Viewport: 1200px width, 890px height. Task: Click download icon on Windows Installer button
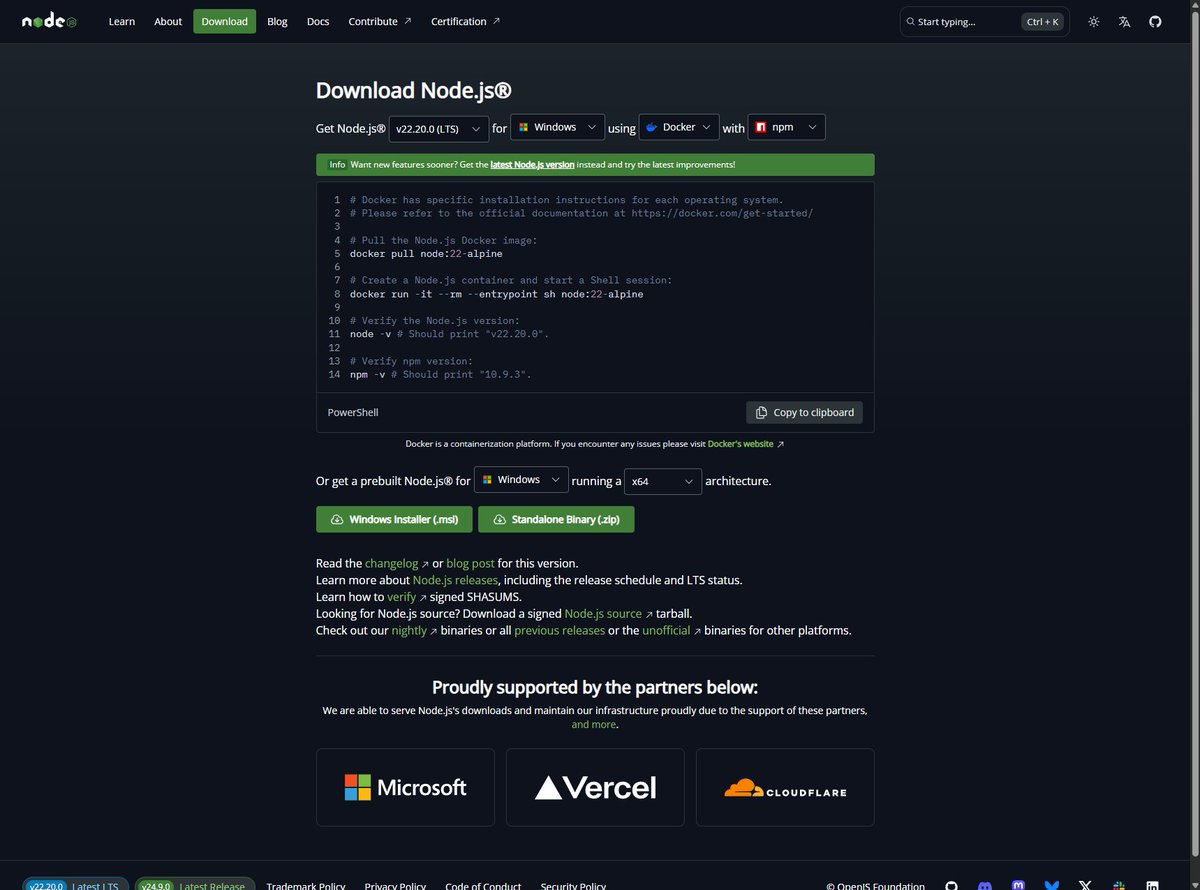(x=335, y=520)
